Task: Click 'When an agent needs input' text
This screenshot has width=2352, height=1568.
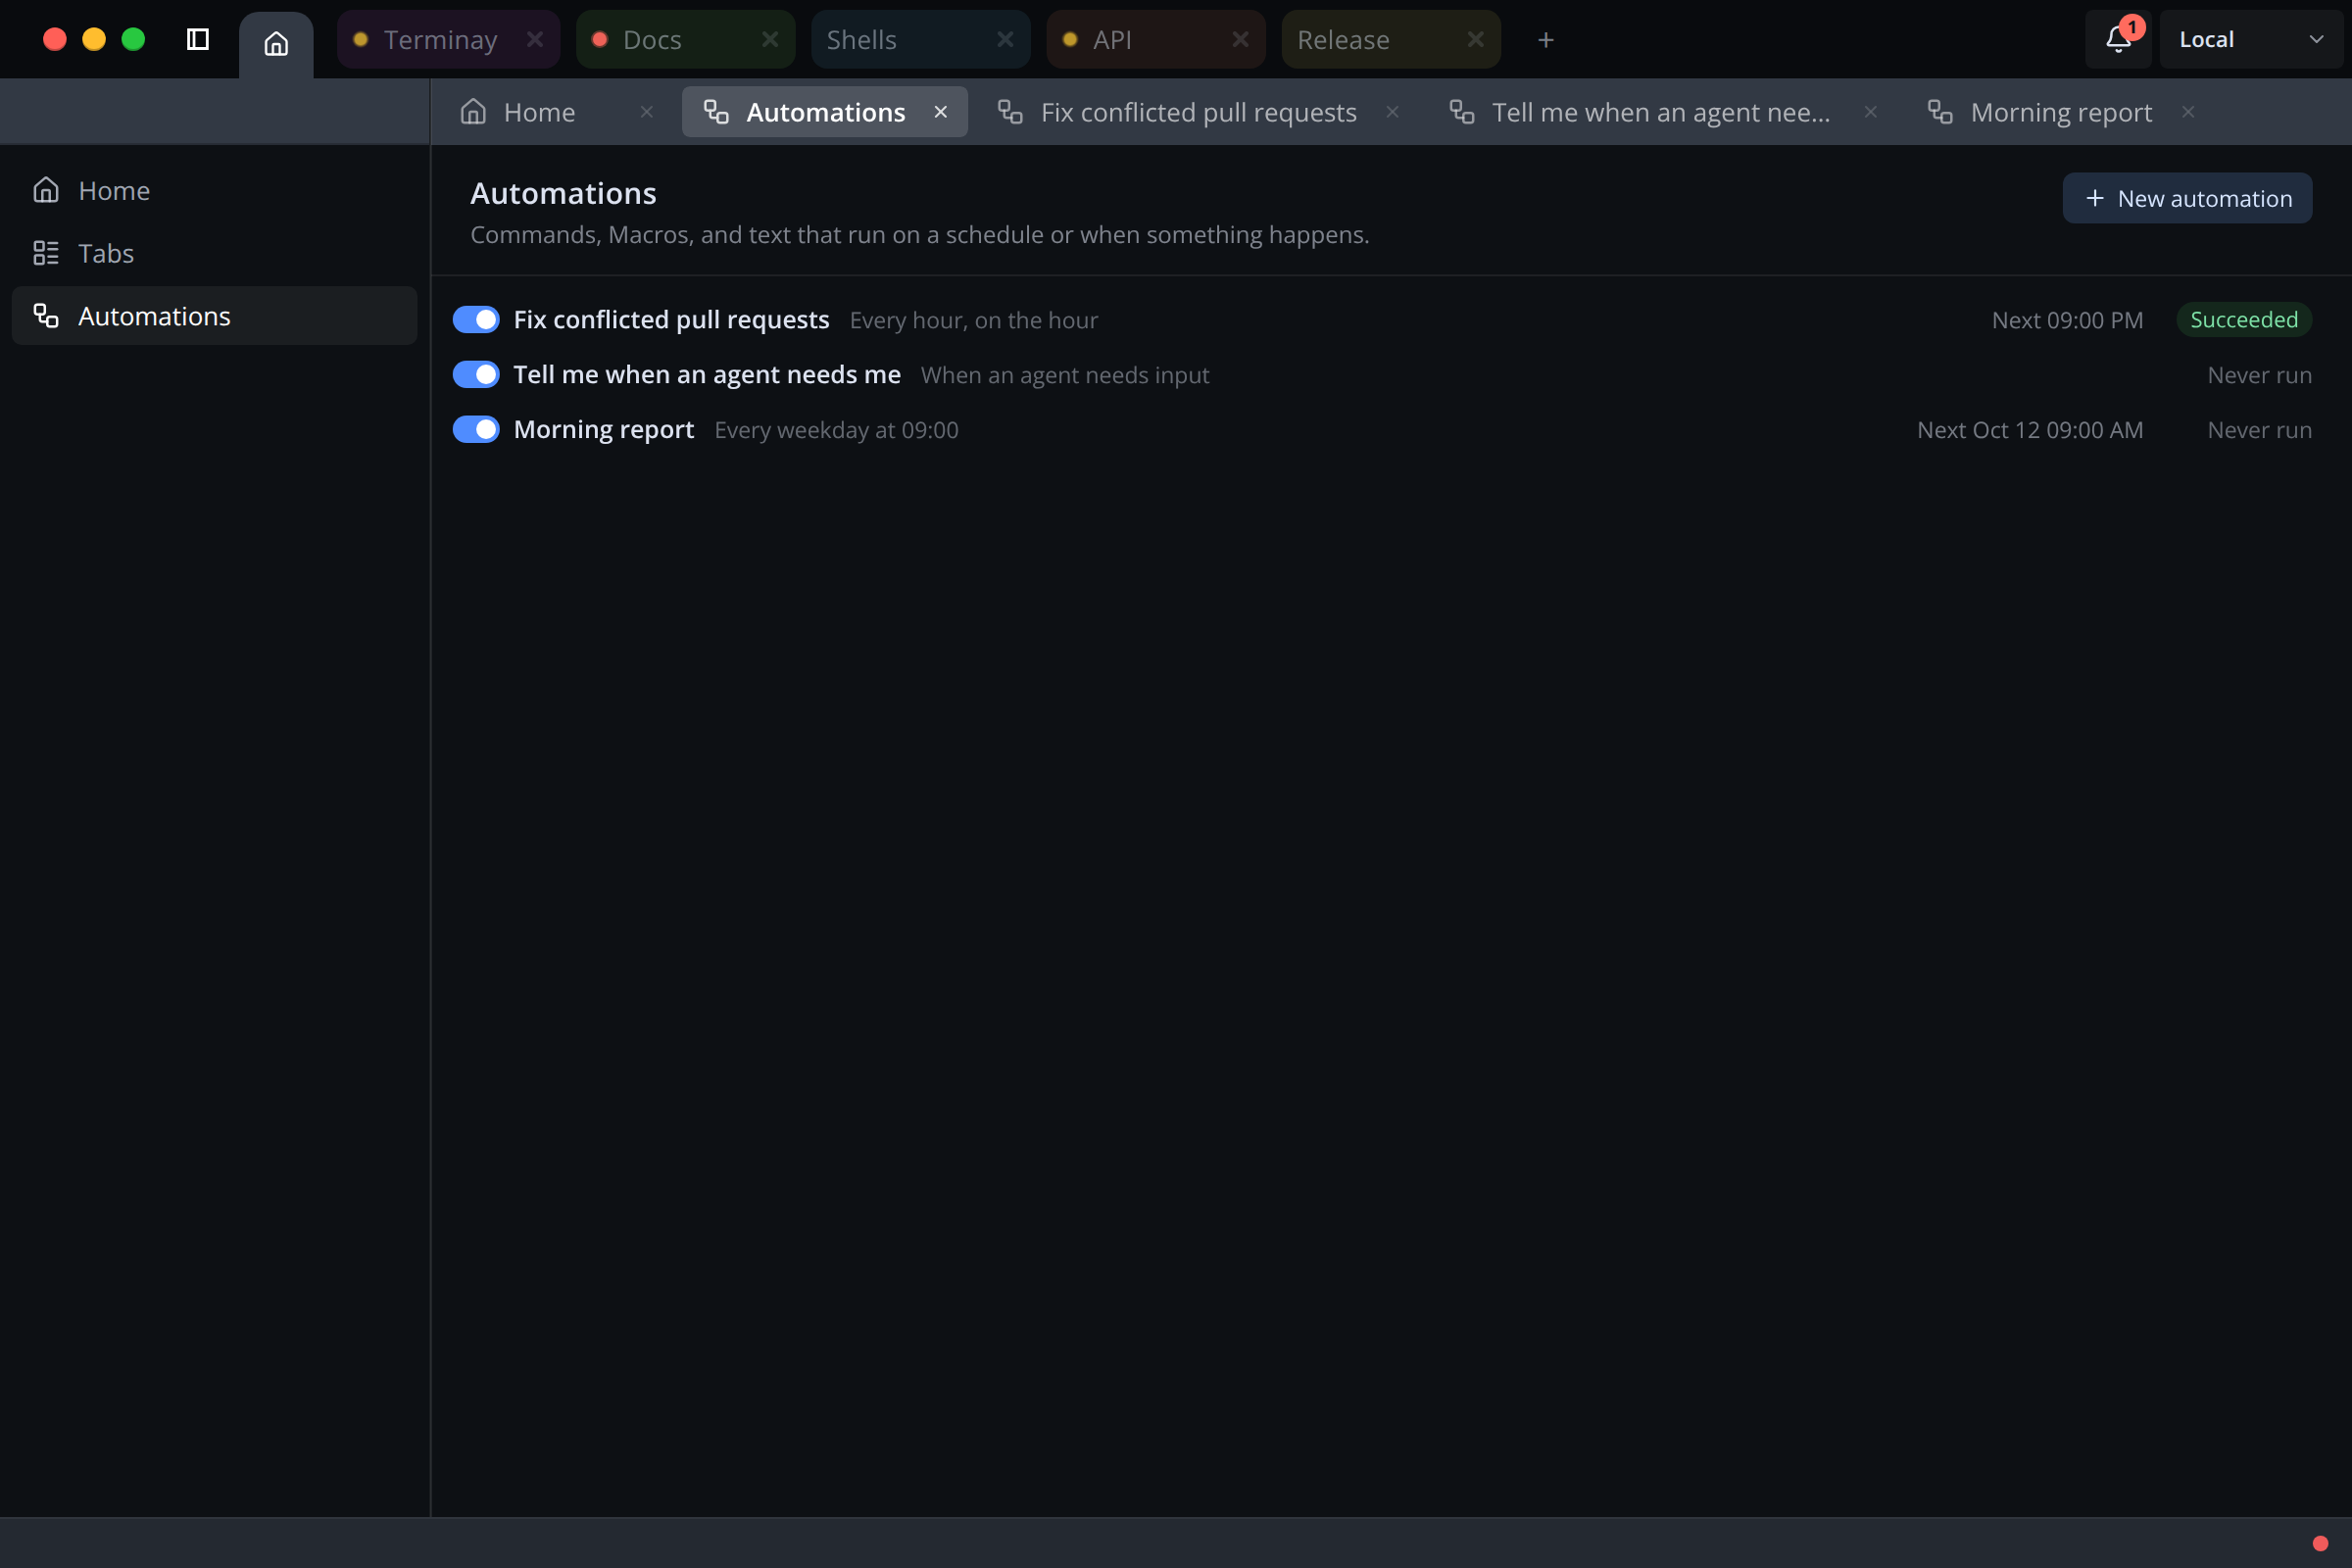Action: click(x=1065, y=375)
